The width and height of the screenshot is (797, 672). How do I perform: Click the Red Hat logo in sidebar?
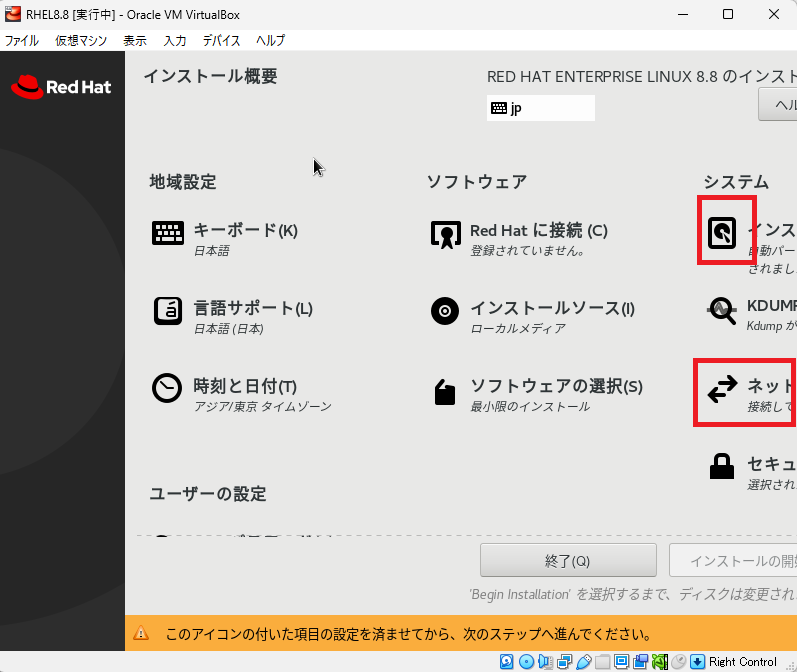pos(61,87)
